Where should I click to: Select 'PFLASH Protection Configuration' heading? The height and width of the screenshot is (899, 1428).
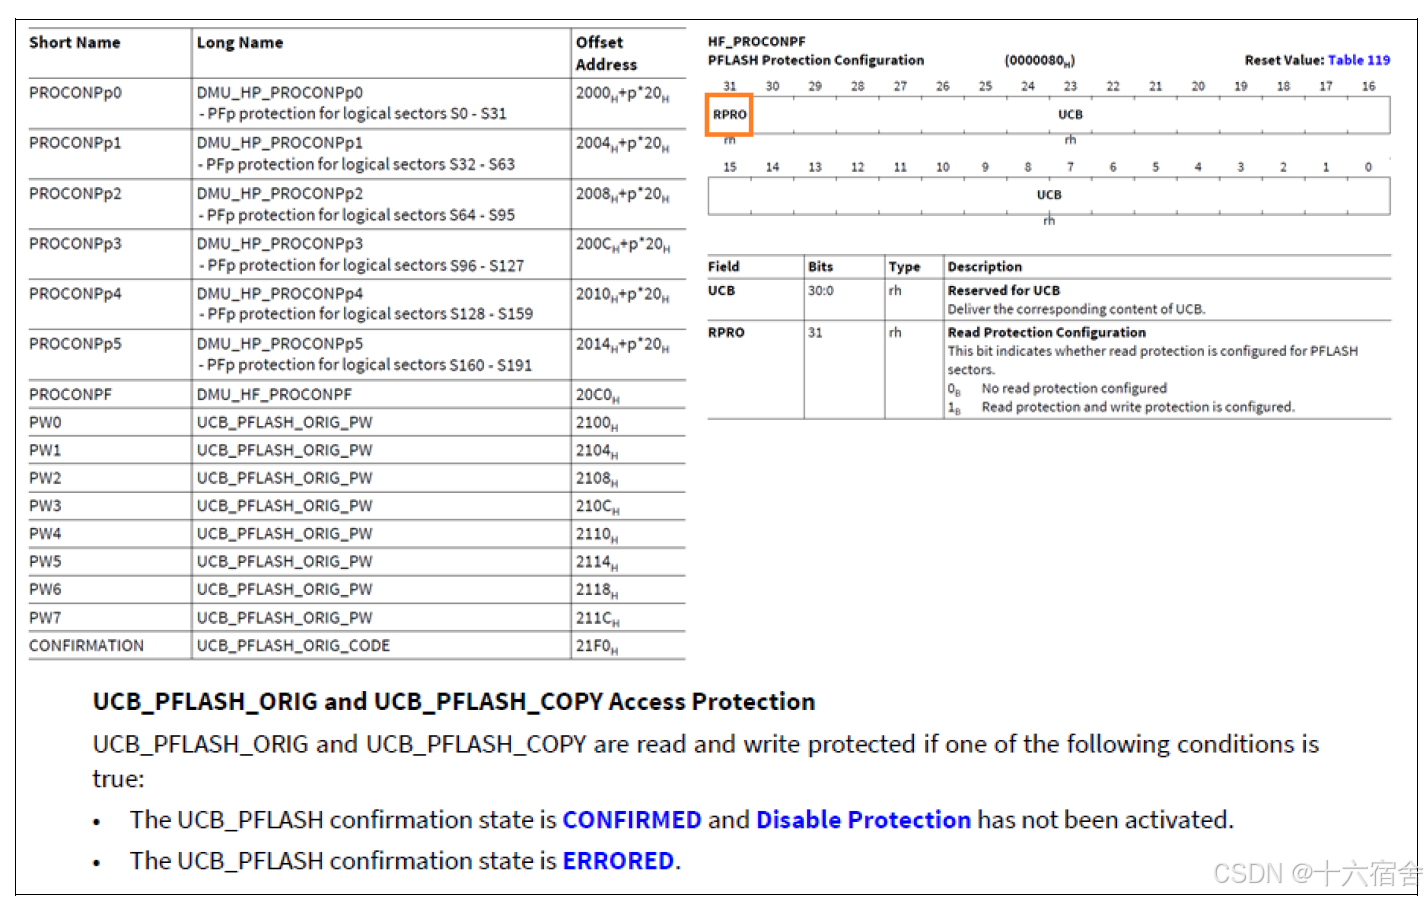click(816, 60)
